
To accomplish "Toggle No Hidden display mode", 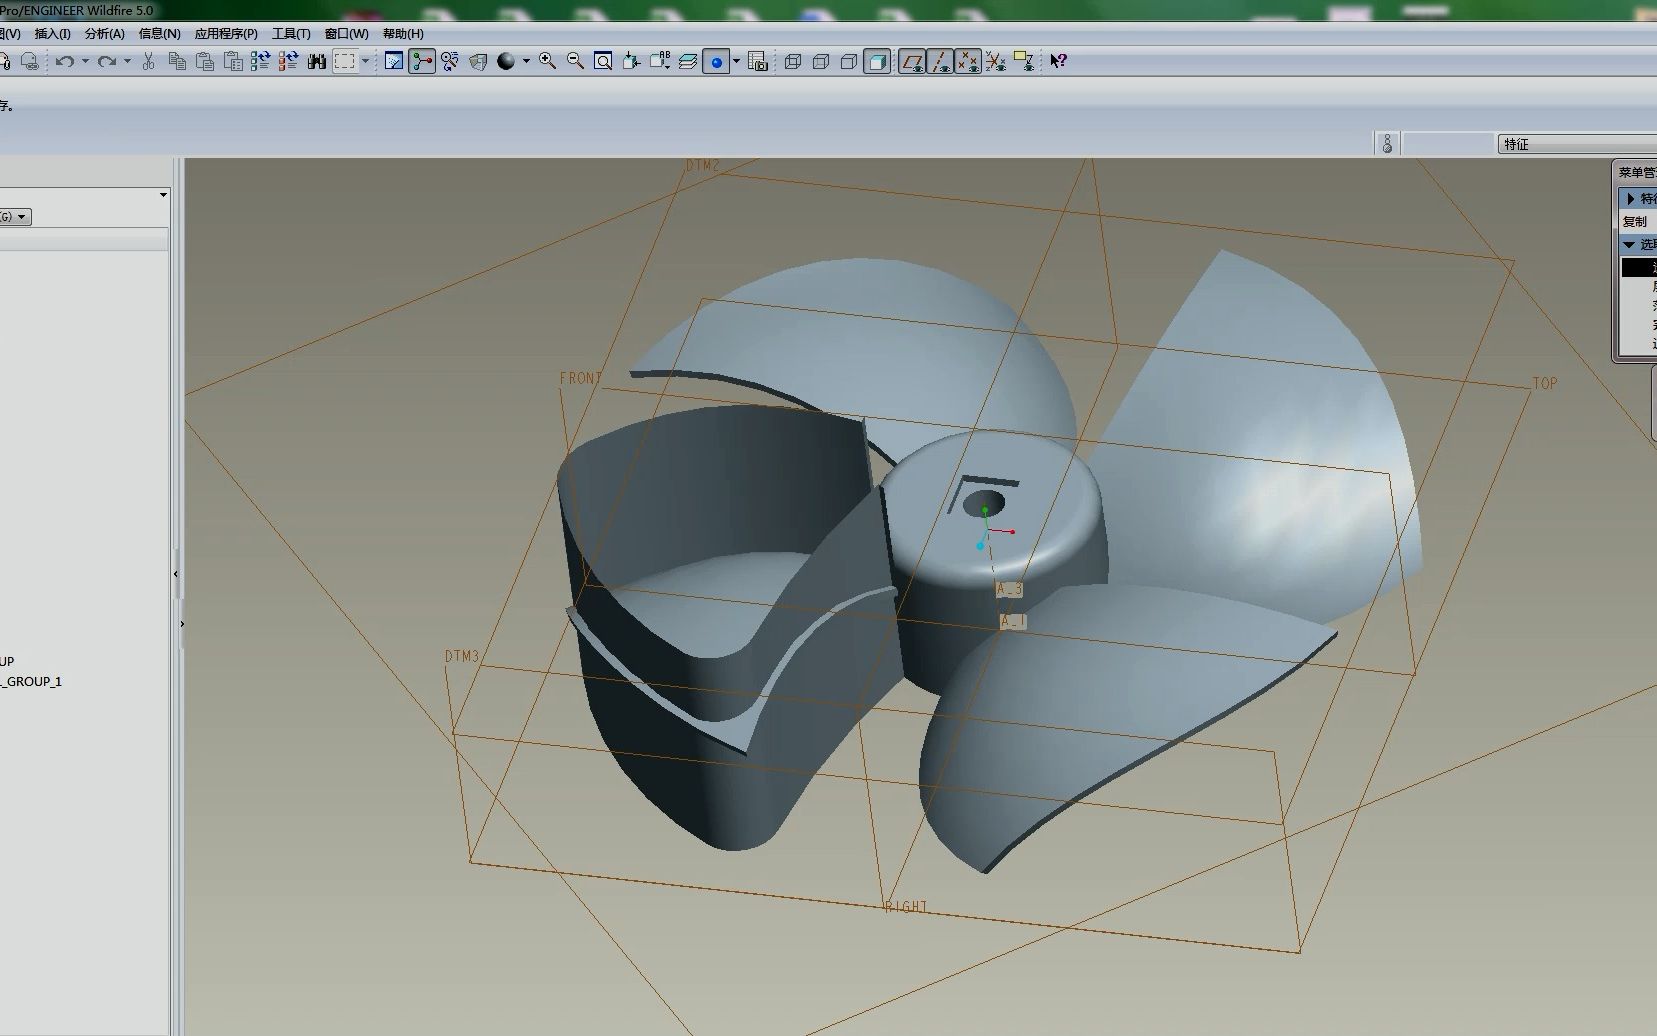I will tap(849, 62).
